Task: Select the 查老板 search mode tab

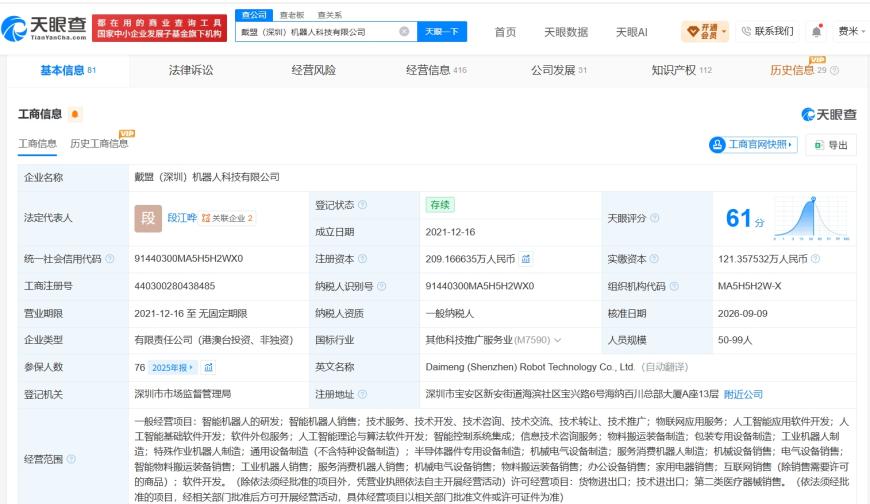Action: click(x=292, y=15)
